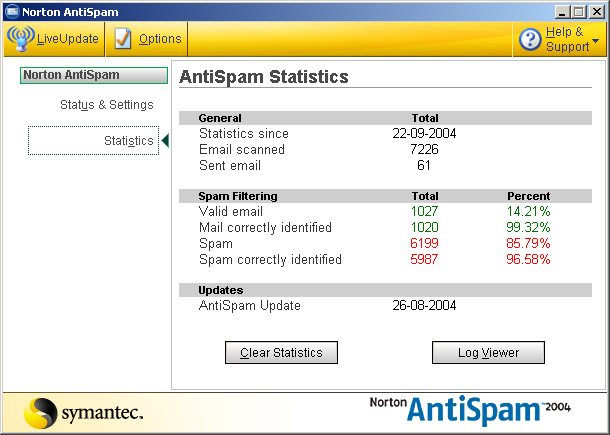The image size is (610, 435).
Task: Click the spam total 6199
Action: pos(424,243)
